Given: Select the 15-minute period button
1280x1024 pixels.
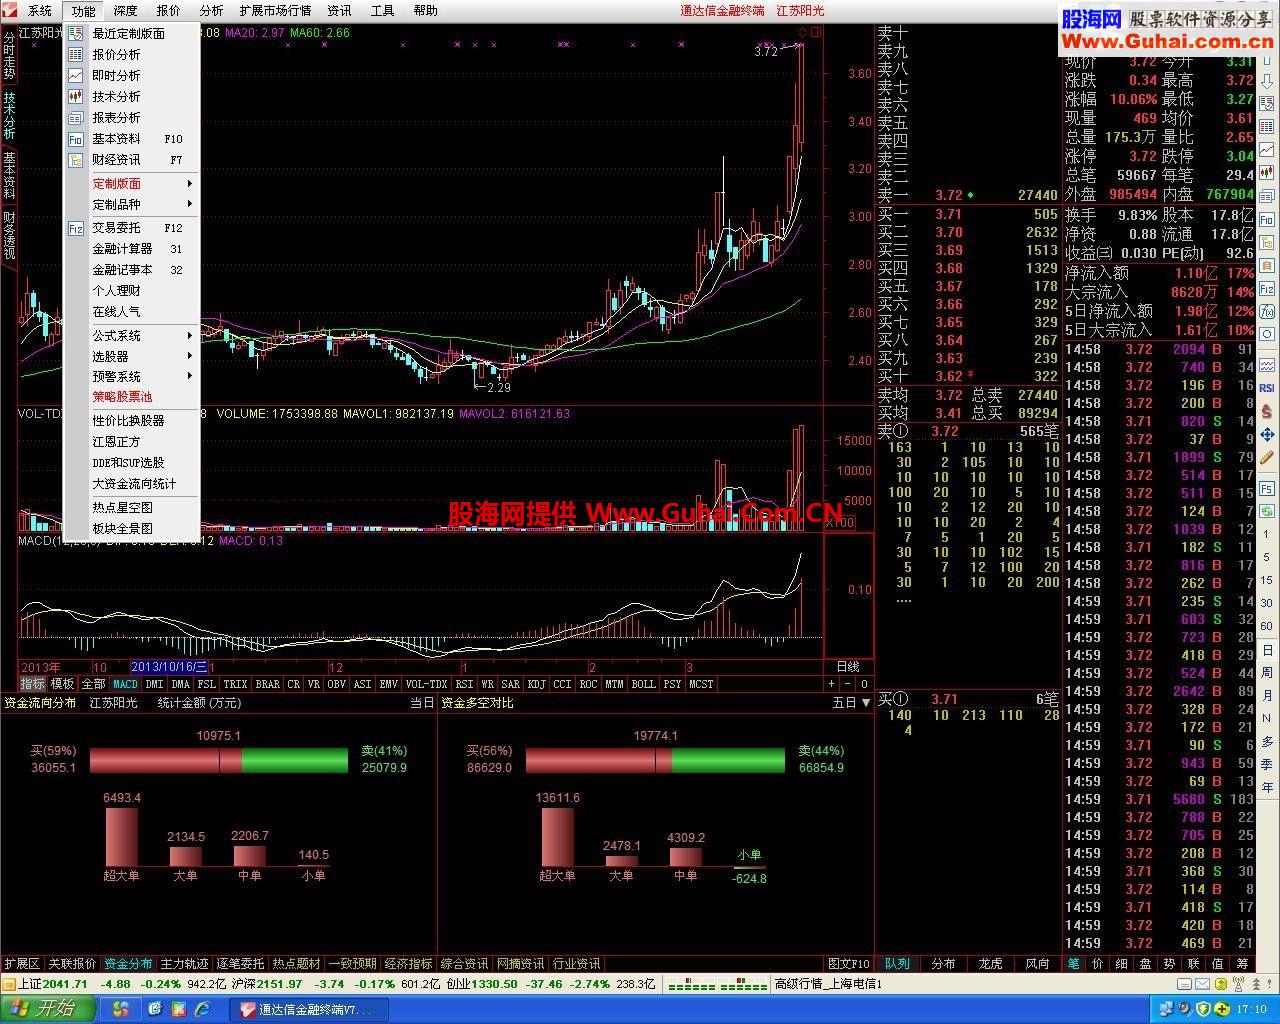Looking at the screenshot, I should click(x=1267, y=580).
